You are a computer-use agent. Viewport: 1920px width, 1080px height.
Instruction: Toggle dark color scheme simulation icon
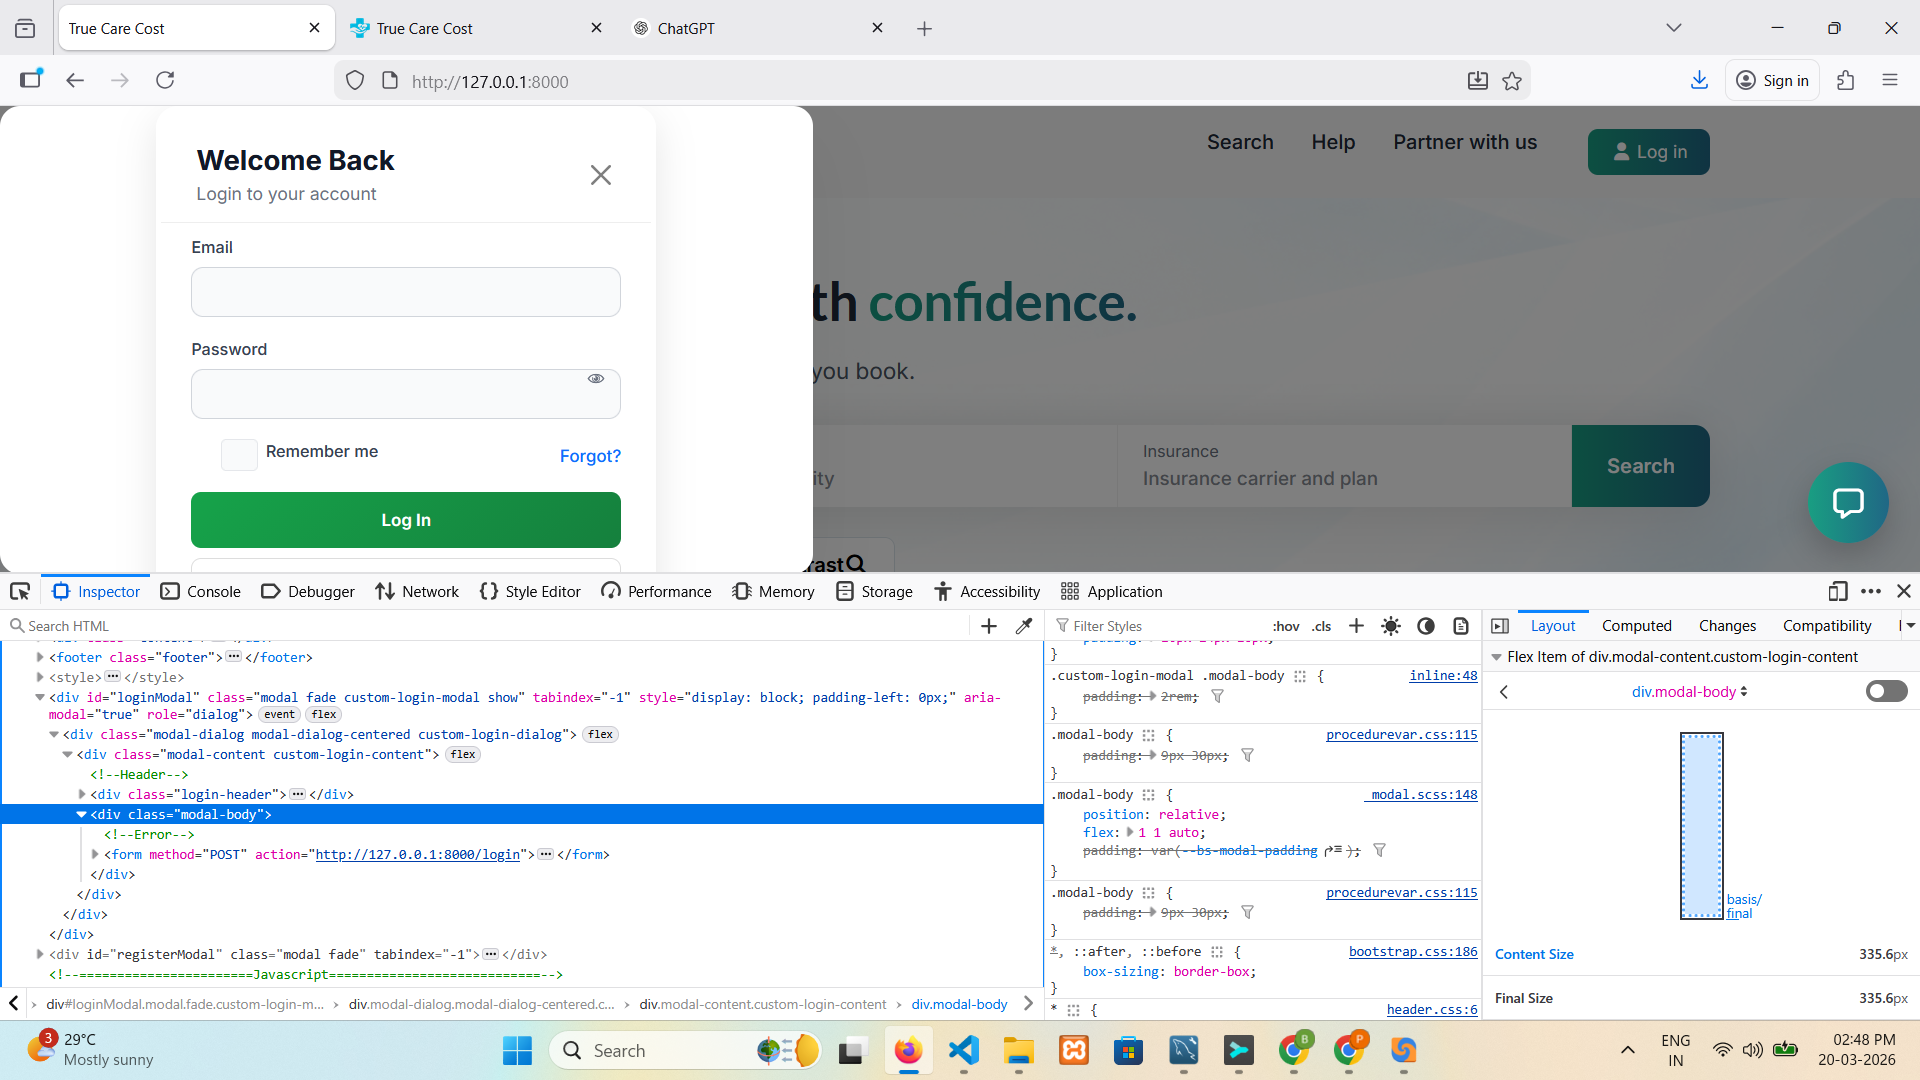coord(1426,626)
